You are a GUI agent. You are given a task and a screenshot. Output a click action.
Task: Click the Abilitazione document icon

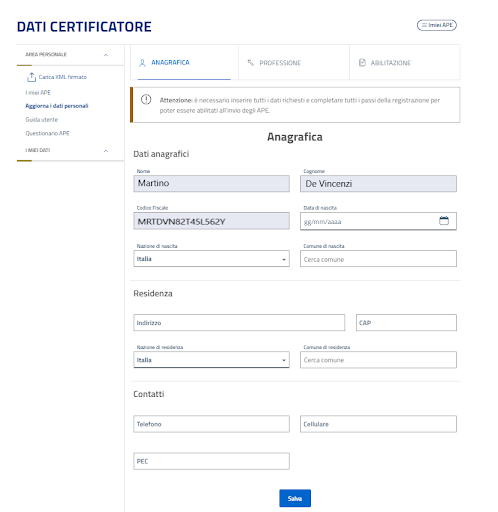tap(362, 63)
